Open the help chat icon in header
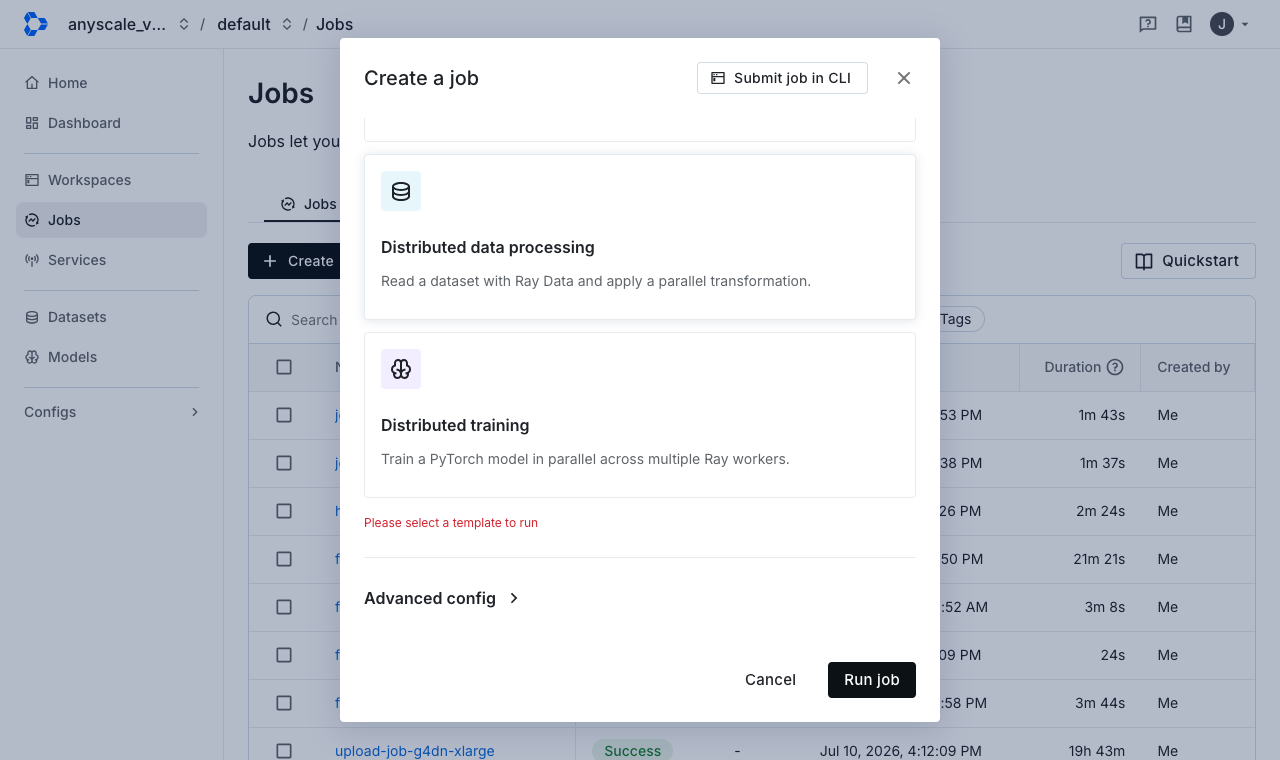 coord(1148,24)
